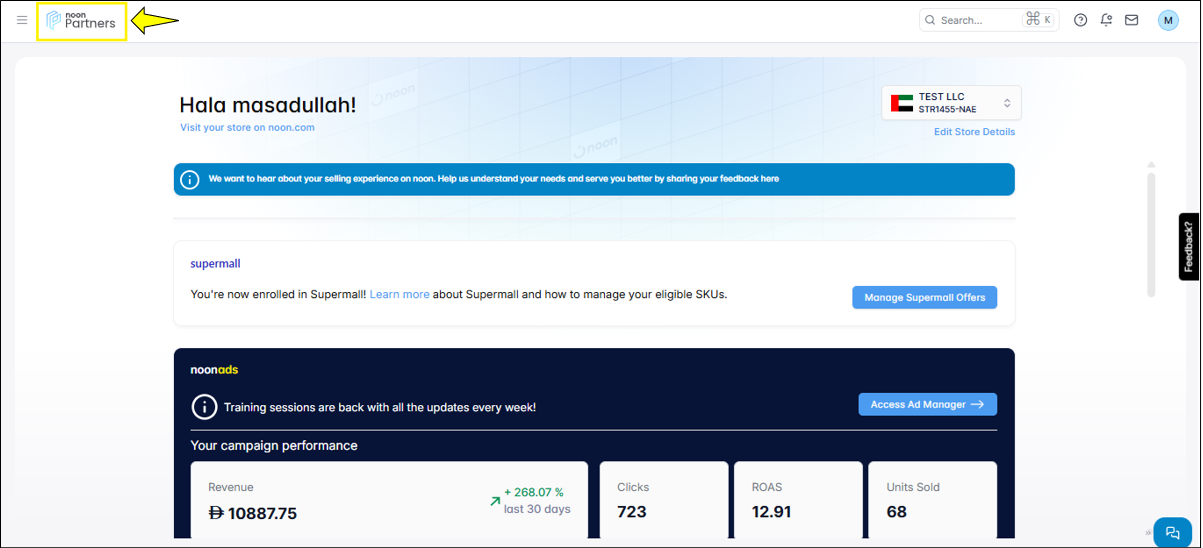Click the UAE flag icon

coord(902,103)
